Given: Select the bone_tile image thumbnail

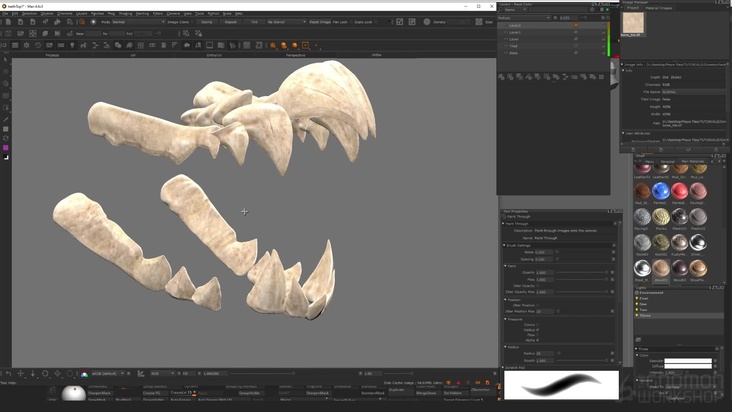Looking at the screenshot, I should [633, 22].
